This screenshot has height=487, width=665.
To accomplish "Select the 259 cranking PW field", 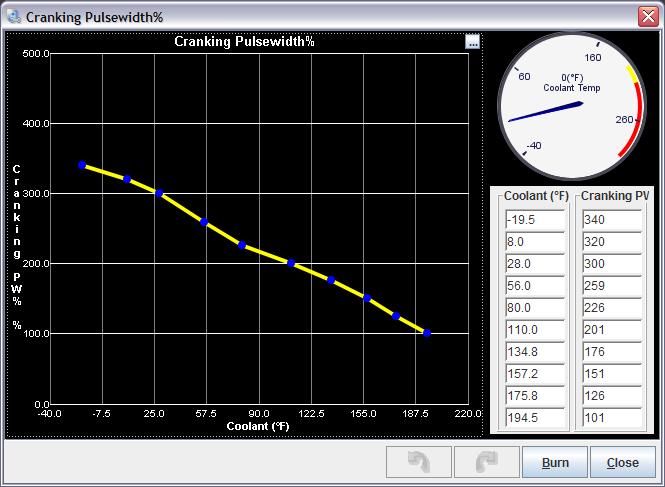I will tap(612, 286).
